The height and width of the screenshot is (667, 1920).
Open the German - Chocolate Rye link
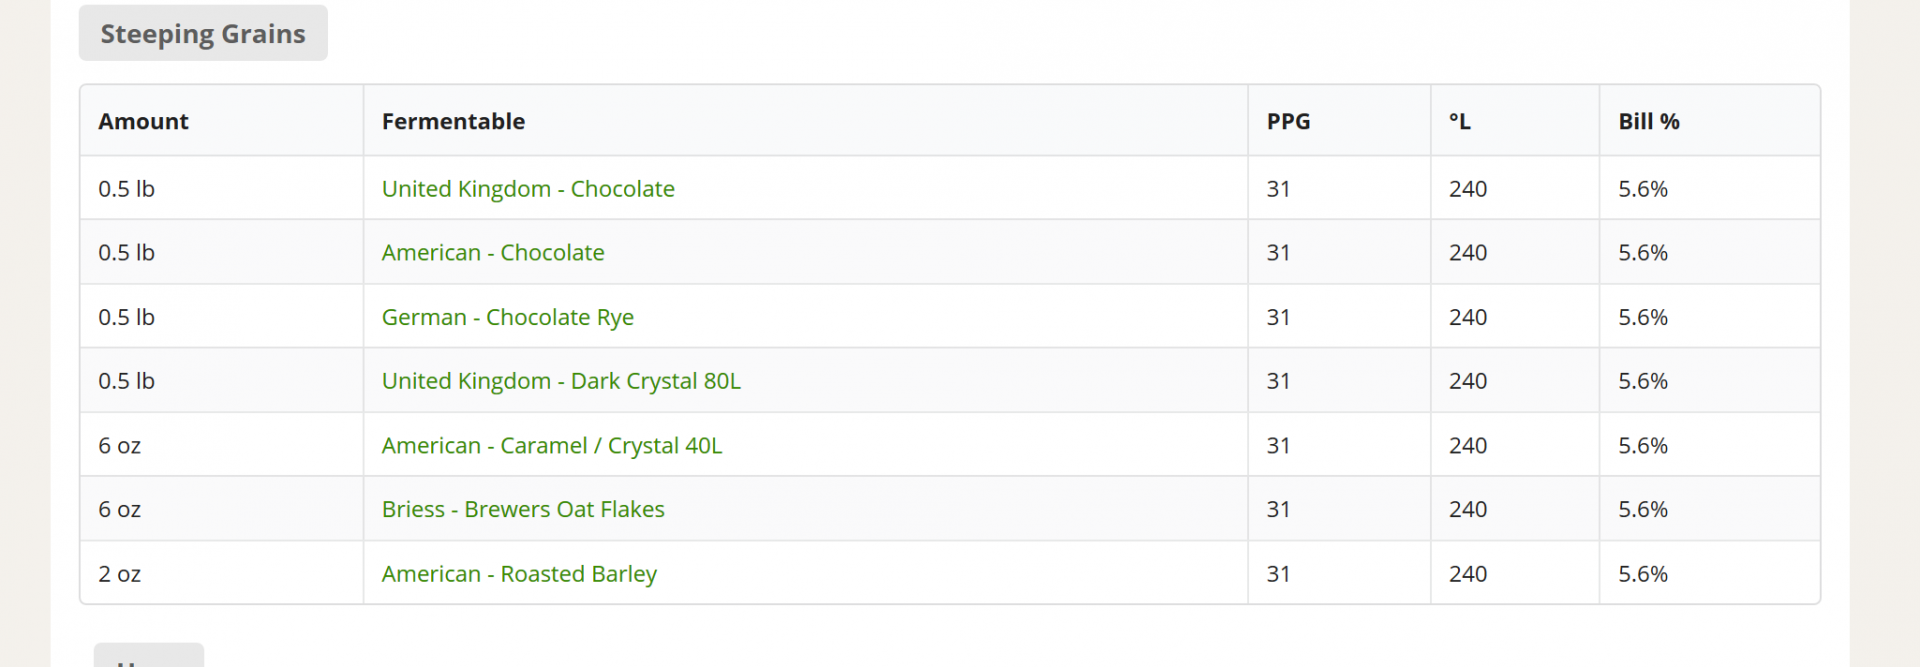(508, 317)
